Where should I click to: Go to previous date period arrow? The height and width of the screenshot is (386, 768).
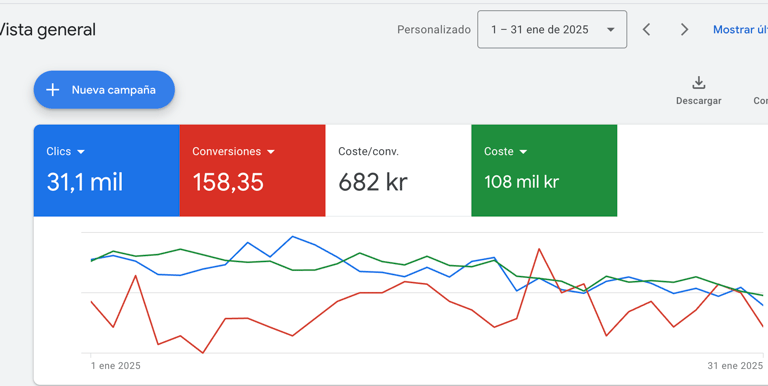tap(647, 29)
